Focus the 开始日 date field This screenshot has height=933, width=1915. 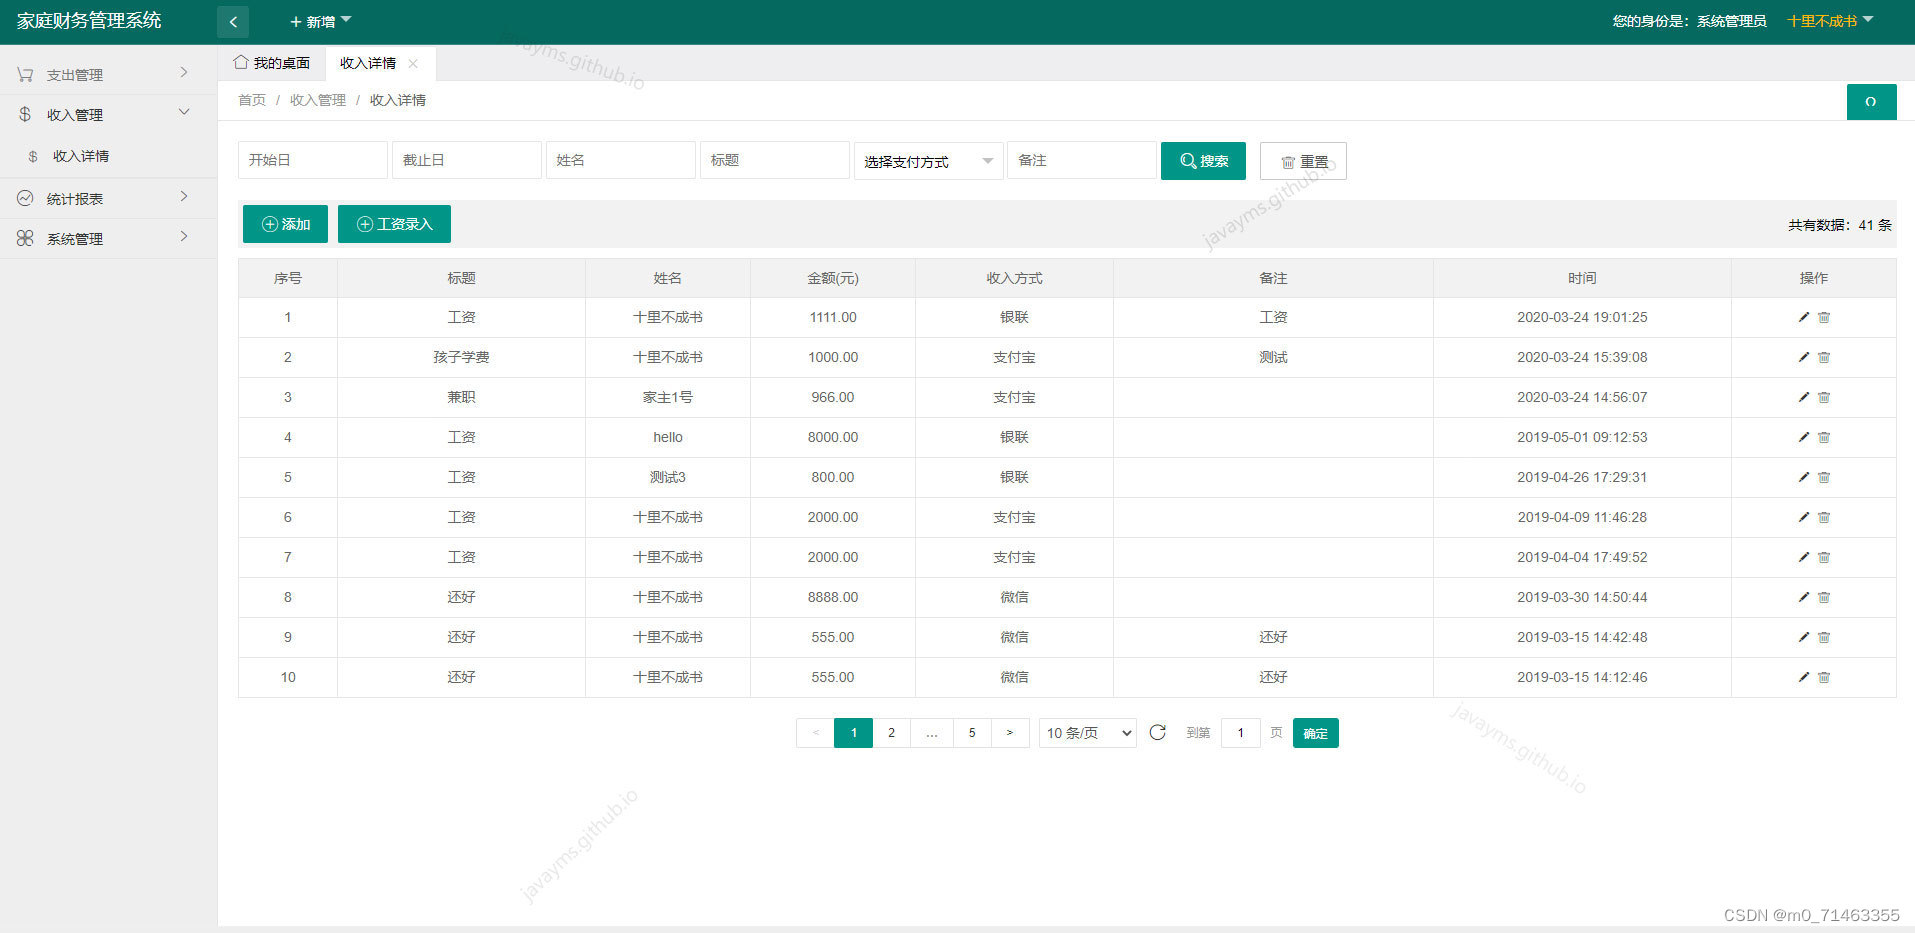pos(312,160)
